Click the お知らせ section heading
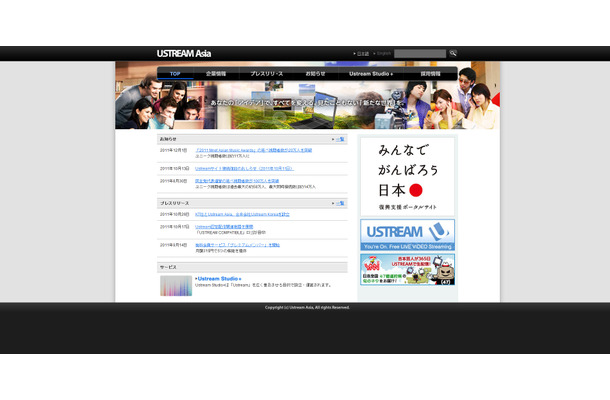The width and height of the screenshot is (610, 400). [168, 139]
